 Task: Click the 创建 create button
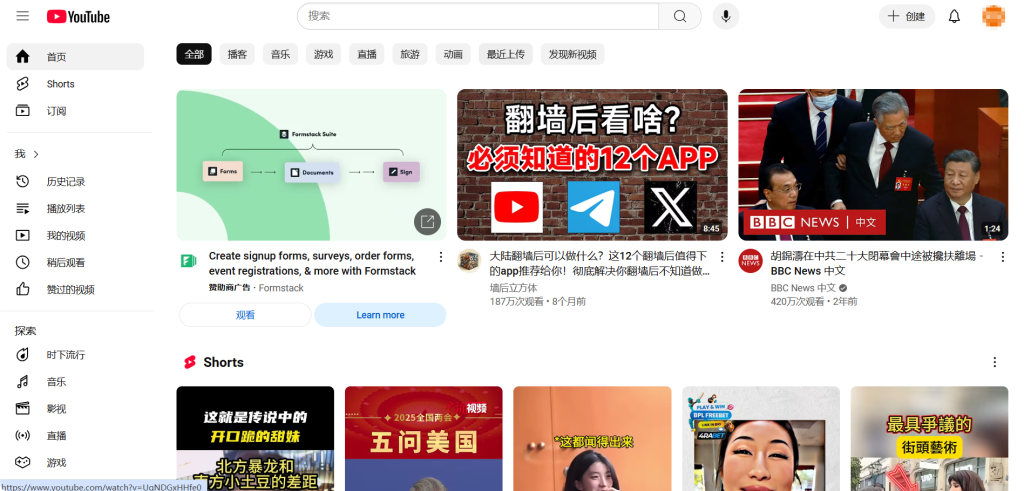[x=906, y=16]
